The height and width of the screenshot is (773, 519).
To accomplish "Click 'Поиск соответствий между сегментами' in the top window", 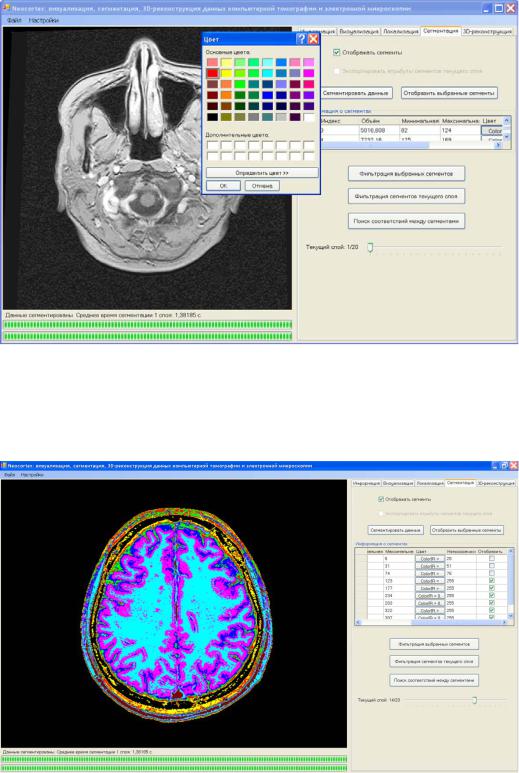I will [406, 221].
